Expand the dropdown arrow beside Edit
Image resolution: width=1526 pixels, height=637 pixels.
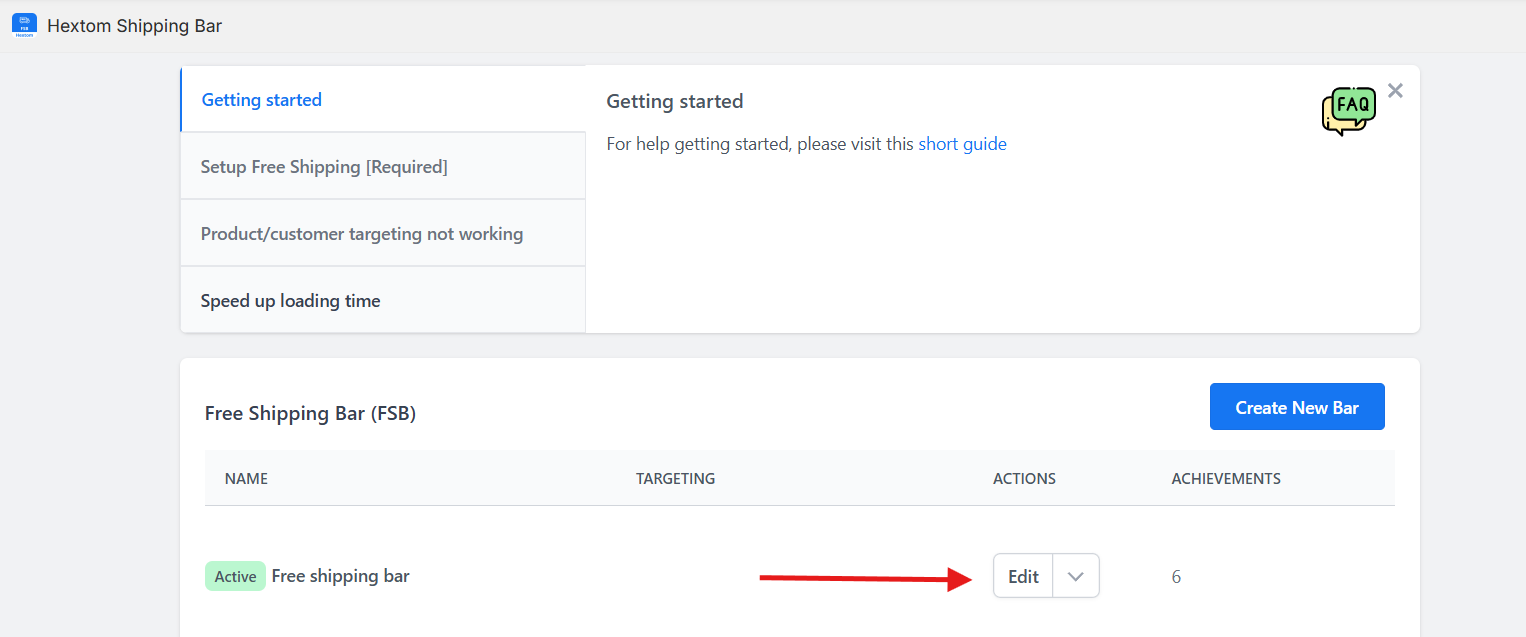pos(1076,576)
